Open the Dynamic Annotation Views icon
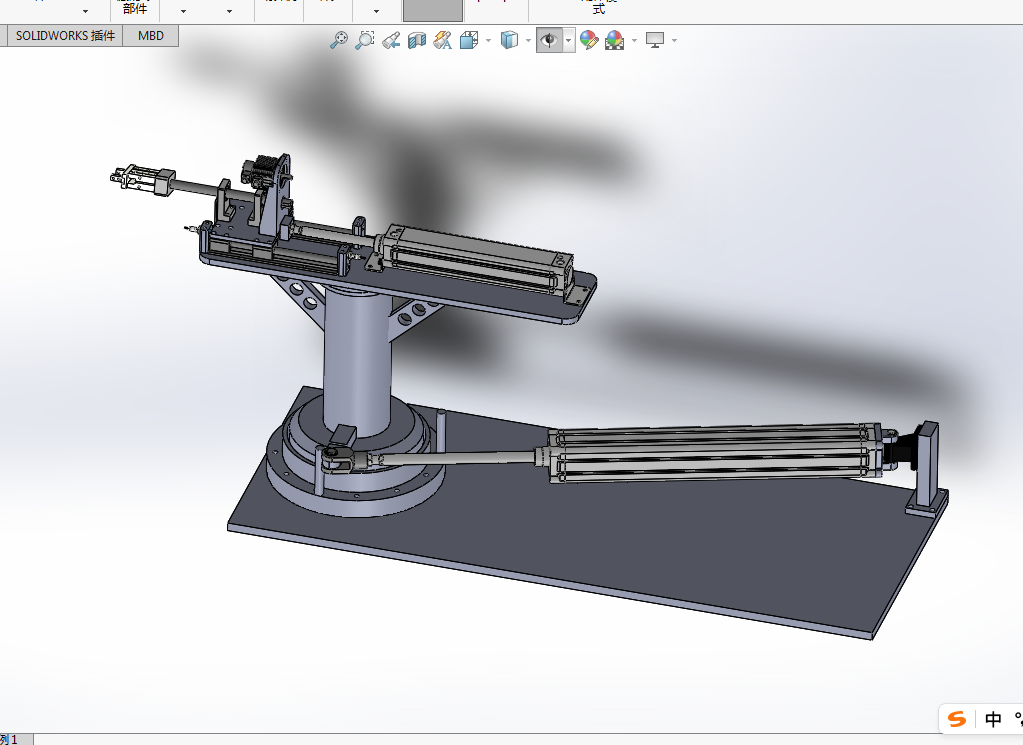Screen dimensions: 1023x745 (442, 40)
